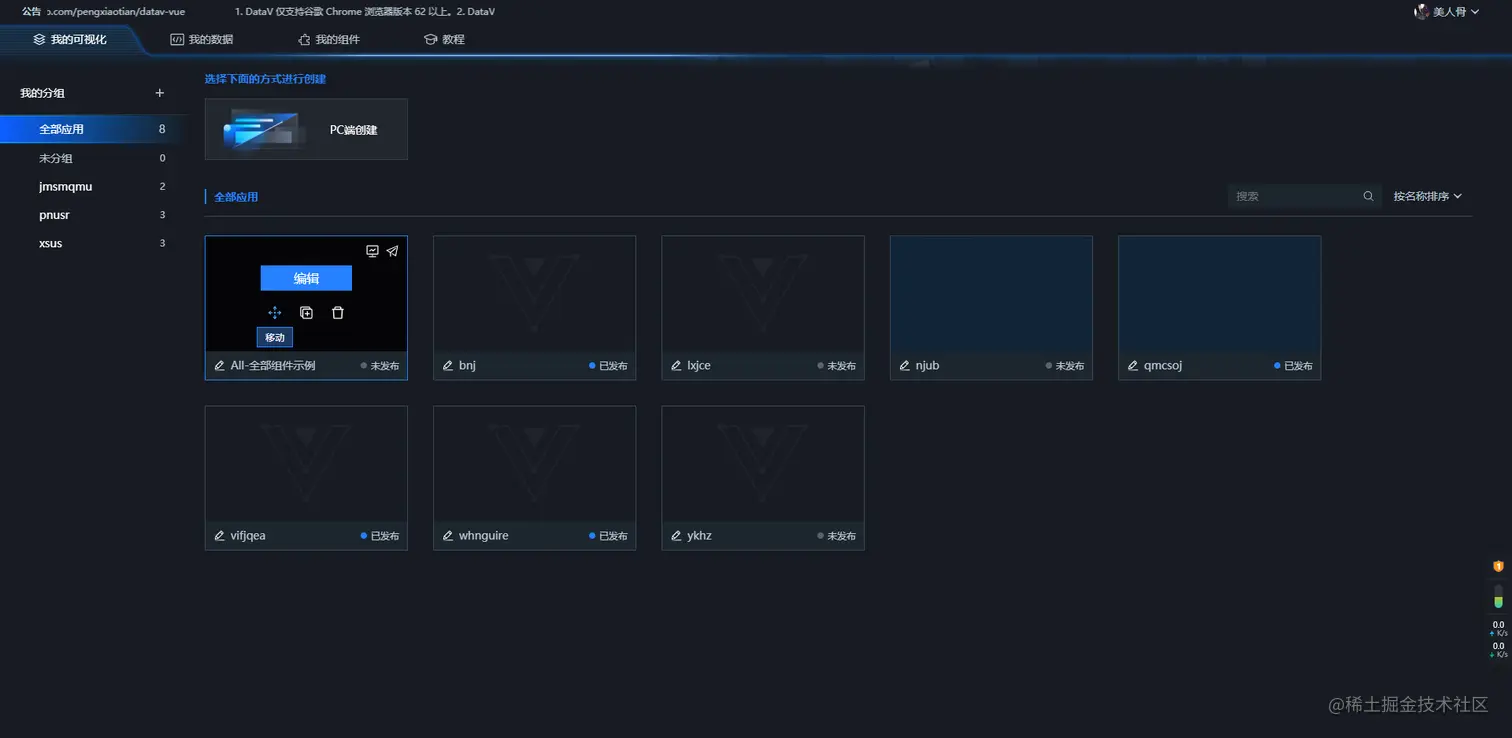Click the DataV Chrome 浏览器版本 62 announcement text
The image size is (1512, 738).
click(x=364, y=12)
